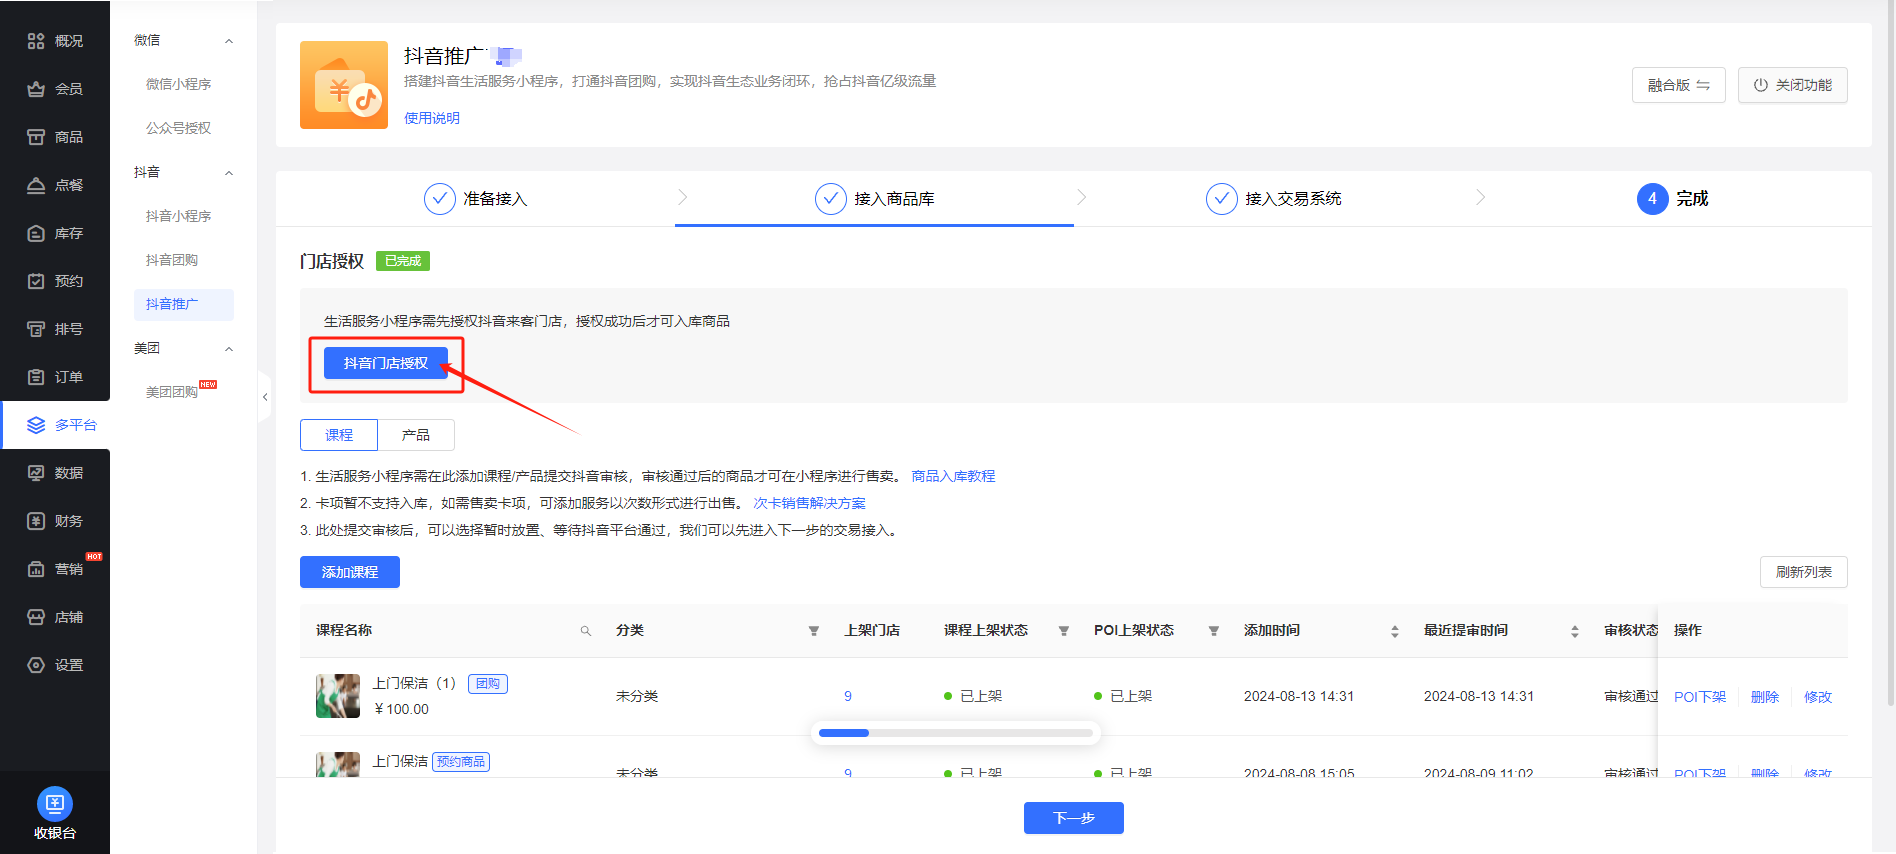This screenshot has height=854, width=1896.
Task: Open the 次卡销售解决方案 link
Action: click(810, 503)
